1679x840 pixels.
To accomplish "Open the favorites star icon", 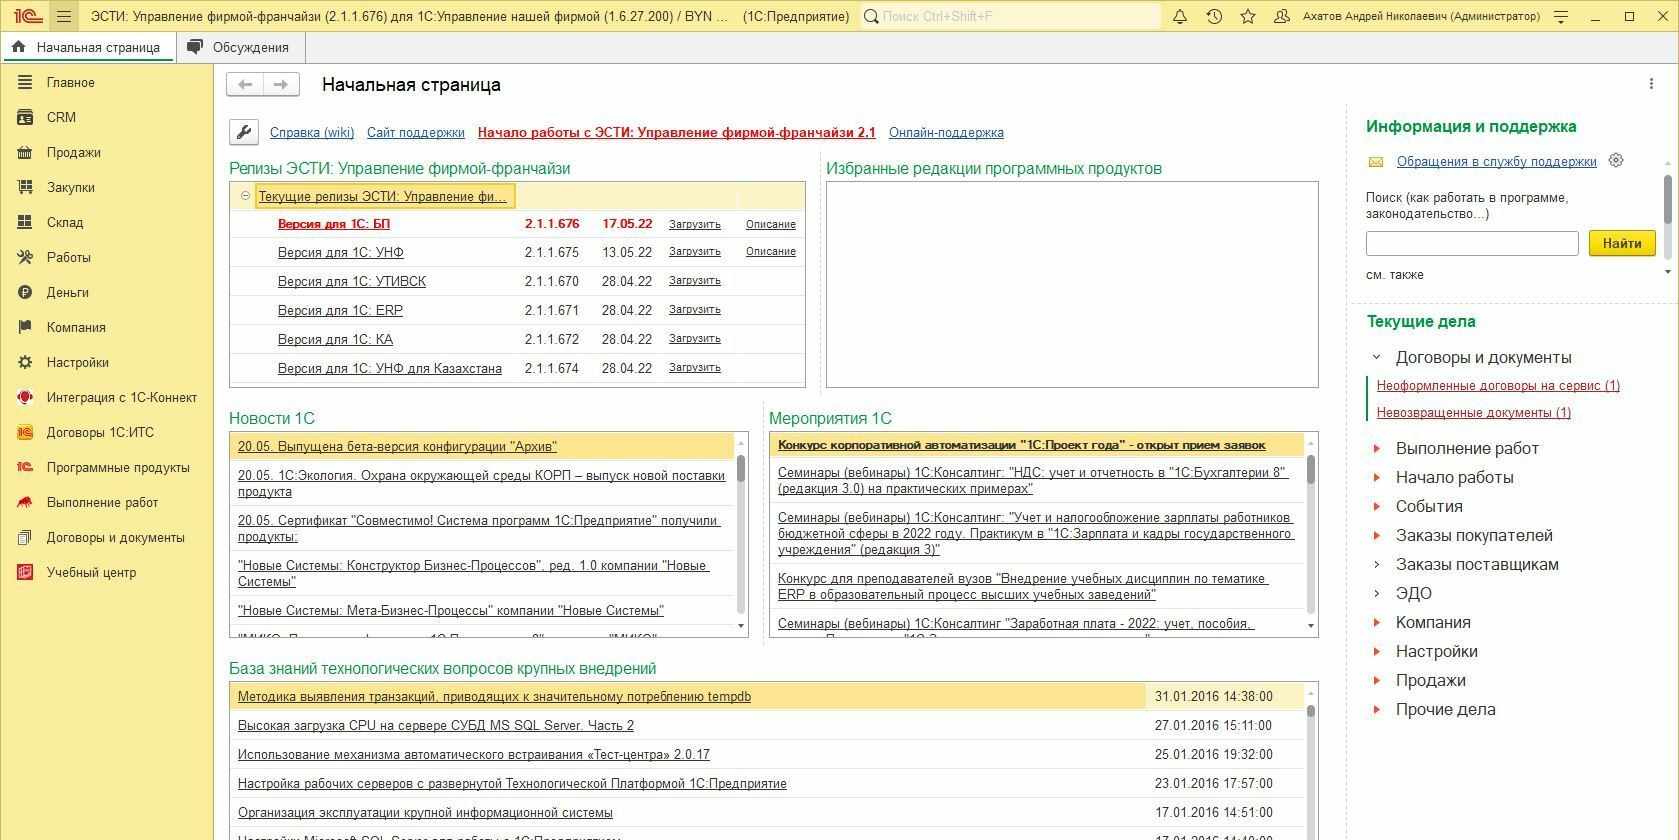I will click(x=1248, y=16).
